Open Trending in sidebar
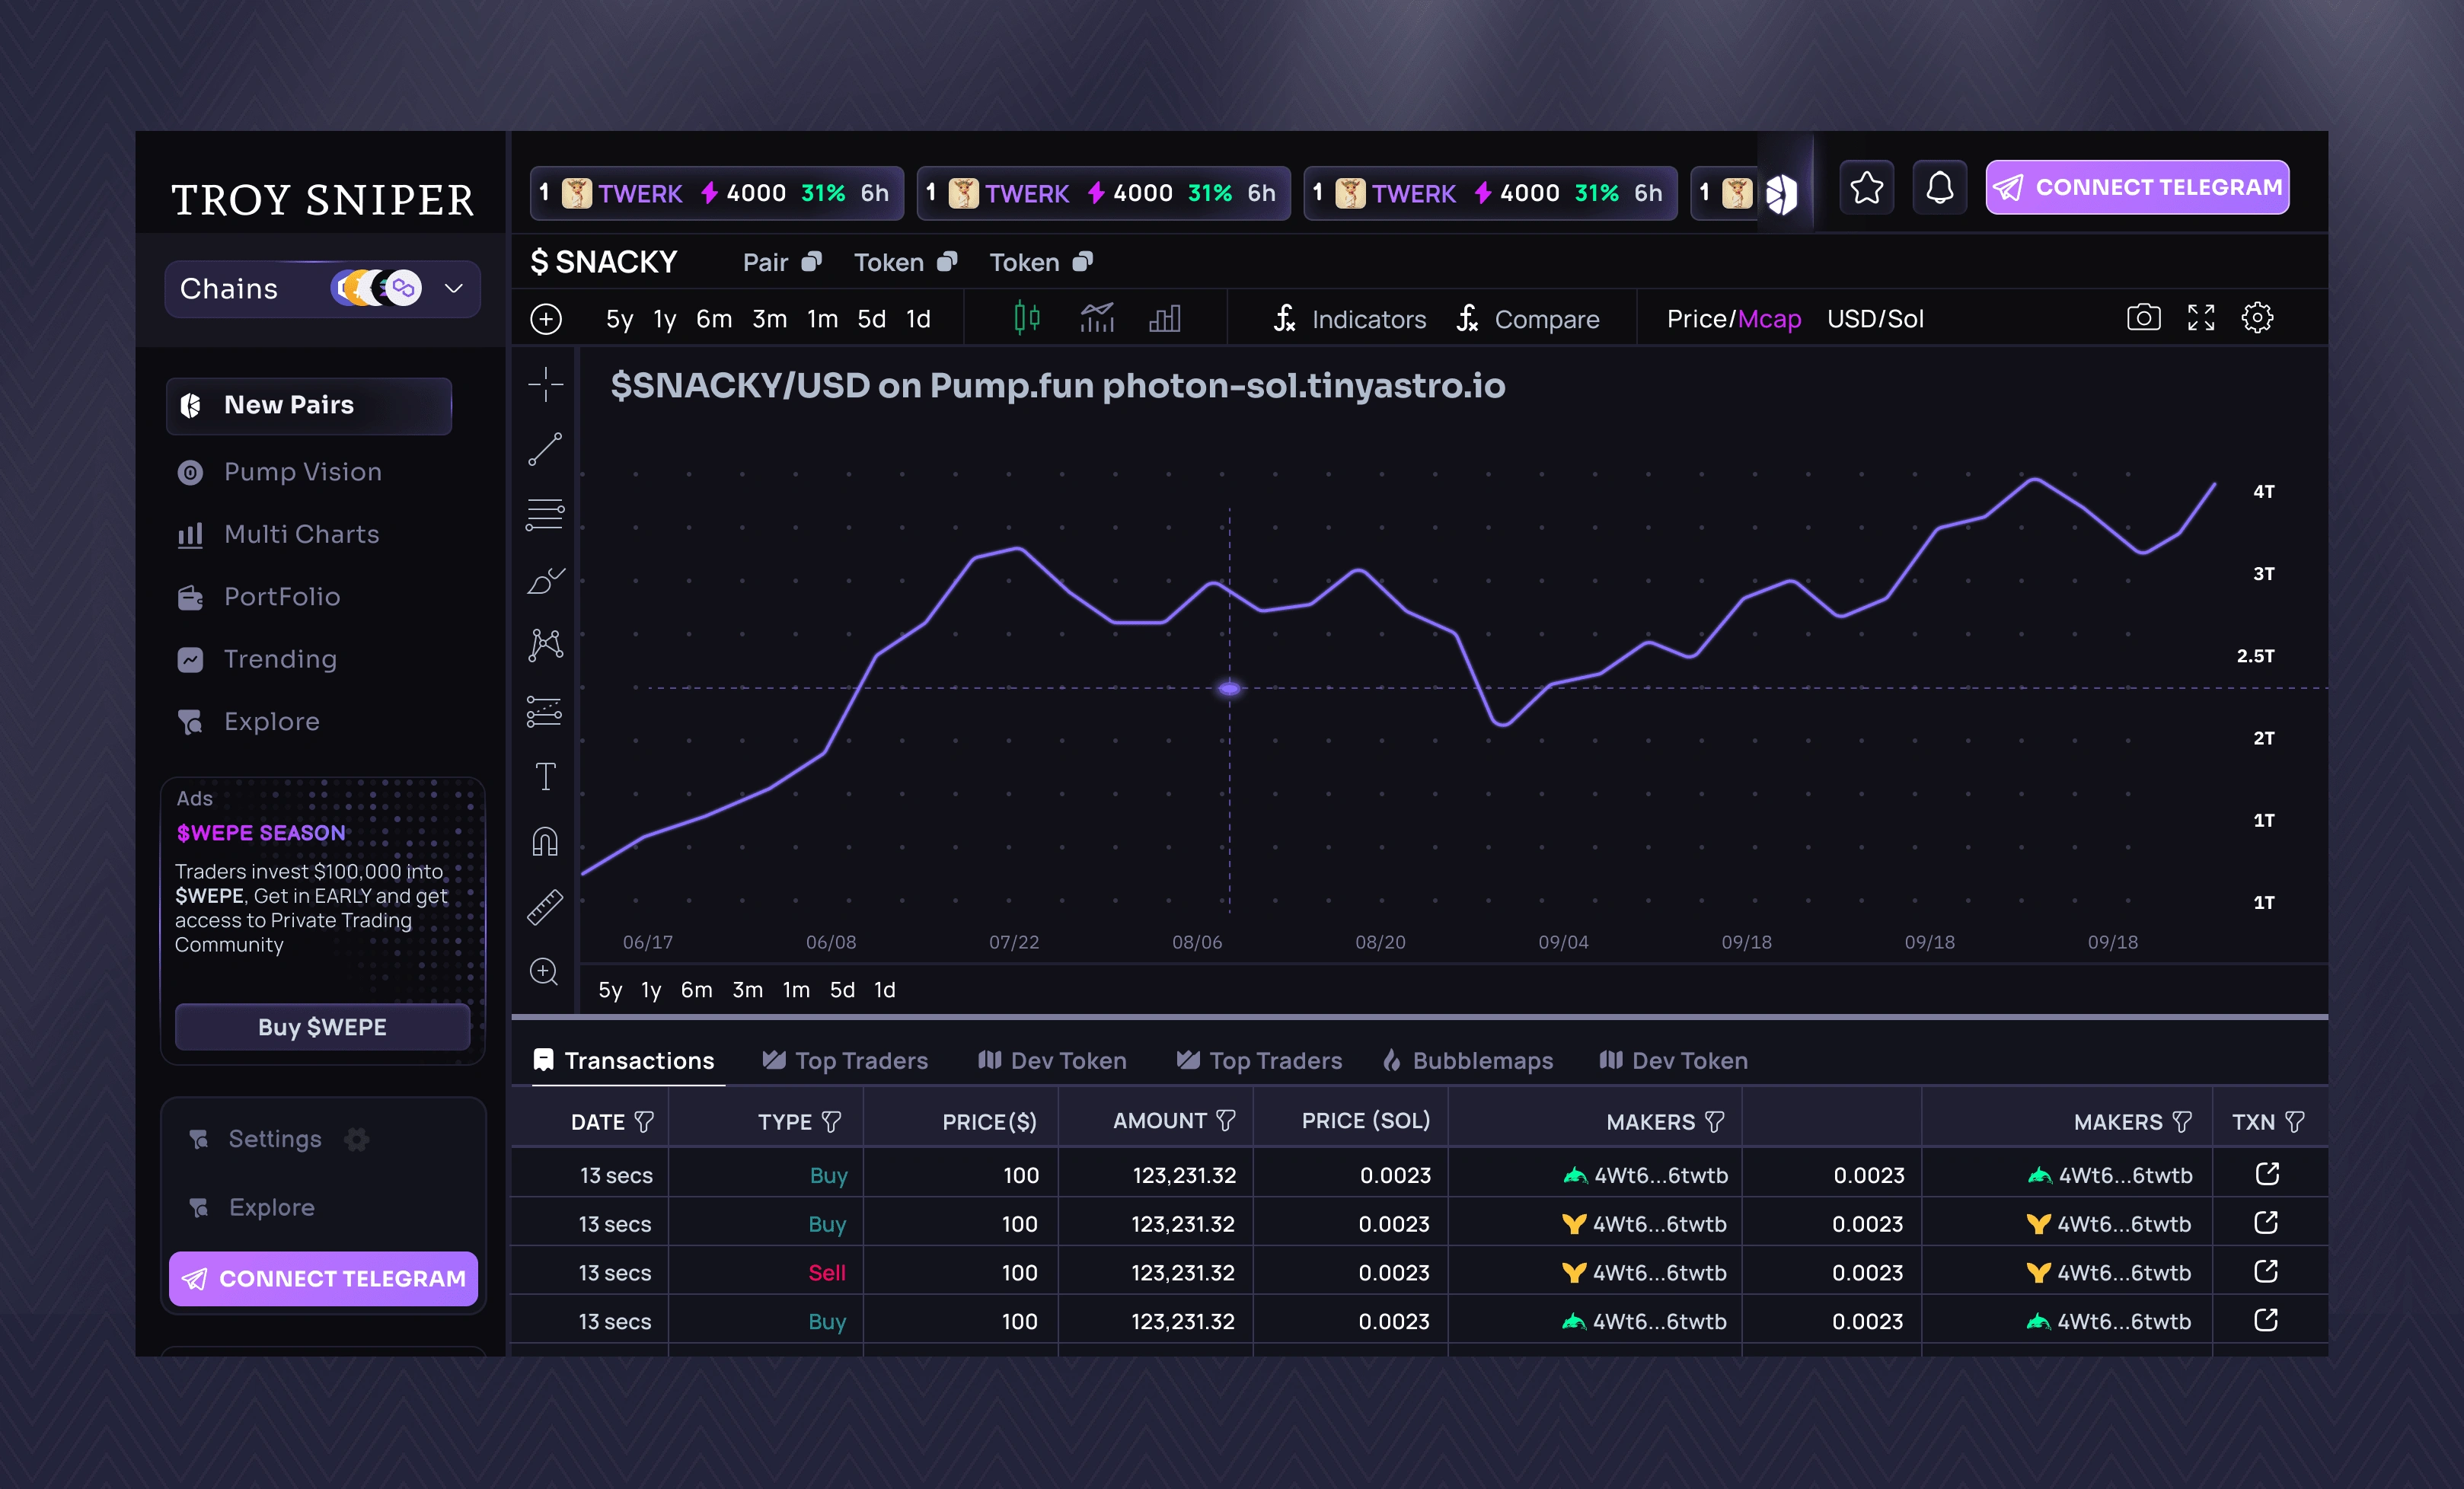2464x1489 pixels. pos(257,659)
